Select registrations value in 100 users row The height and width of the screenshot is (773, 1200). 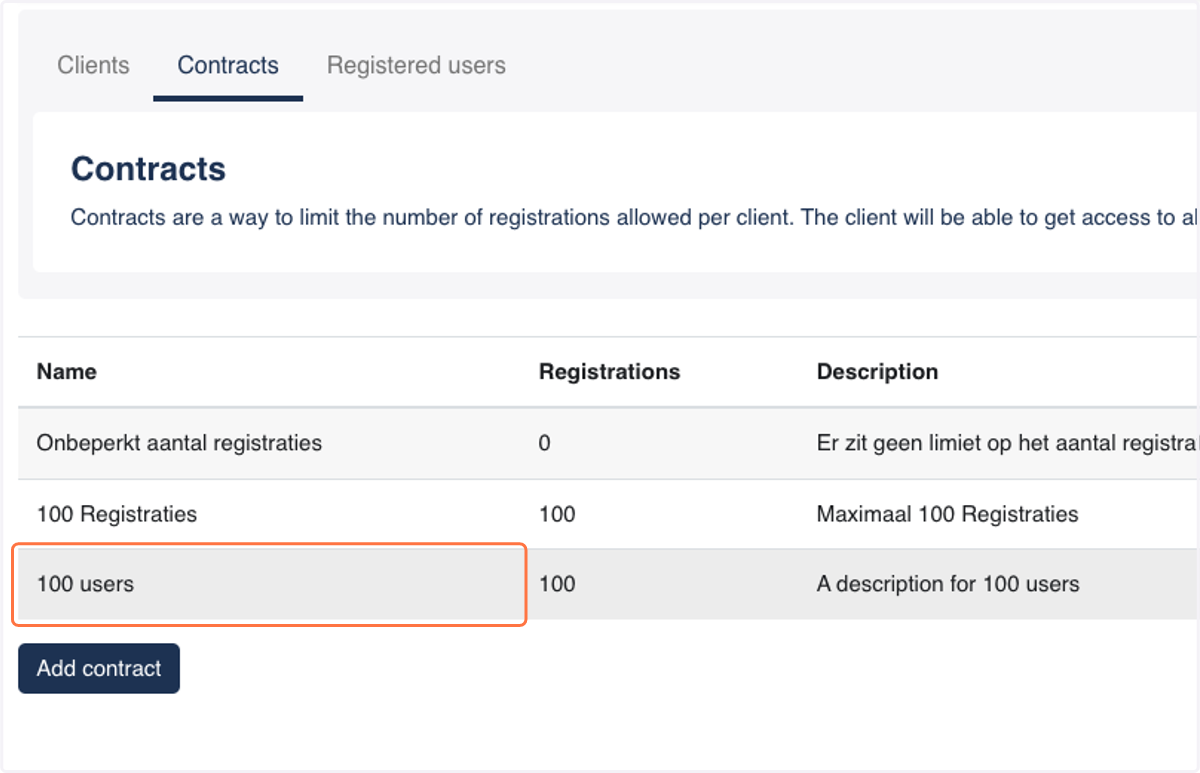pos(557,584)
